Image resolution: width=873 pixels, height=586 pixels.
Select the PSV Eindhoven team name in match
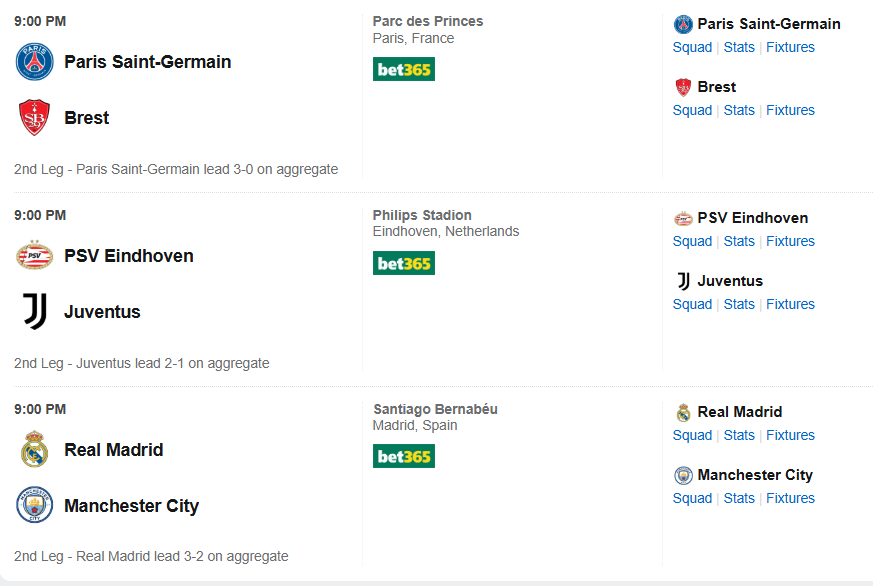point(129,256)
